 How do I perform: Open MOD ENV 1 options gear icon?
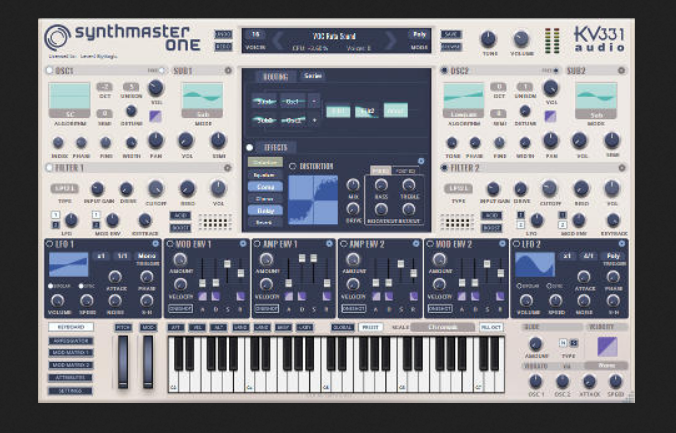243,244
